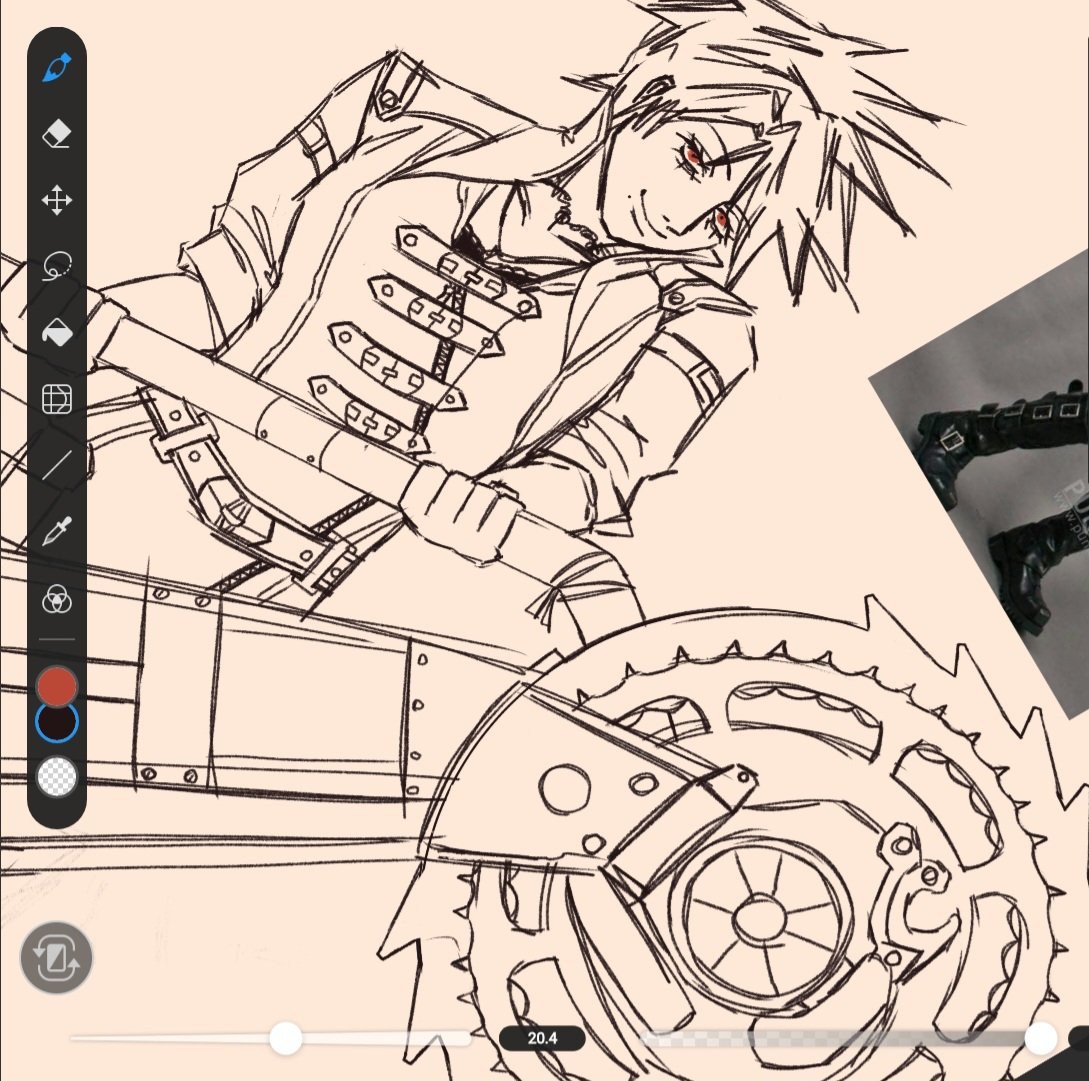
Task: Select the straight Line tool
Action: (57, 465)
